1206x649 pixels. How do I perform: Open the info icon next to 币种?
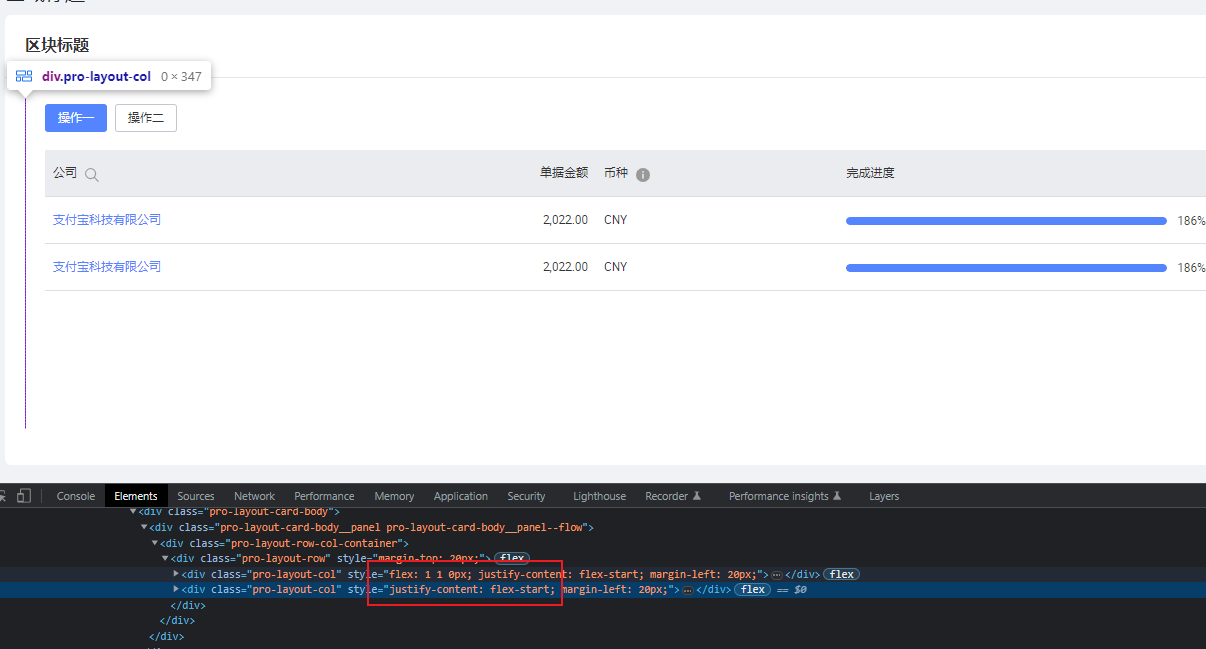pos(643,174)
